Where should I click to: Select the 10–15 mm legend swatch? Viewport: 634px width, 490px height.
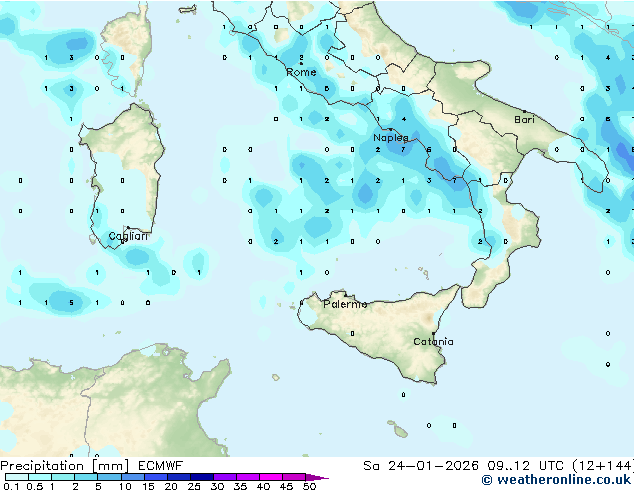(132, 477)
